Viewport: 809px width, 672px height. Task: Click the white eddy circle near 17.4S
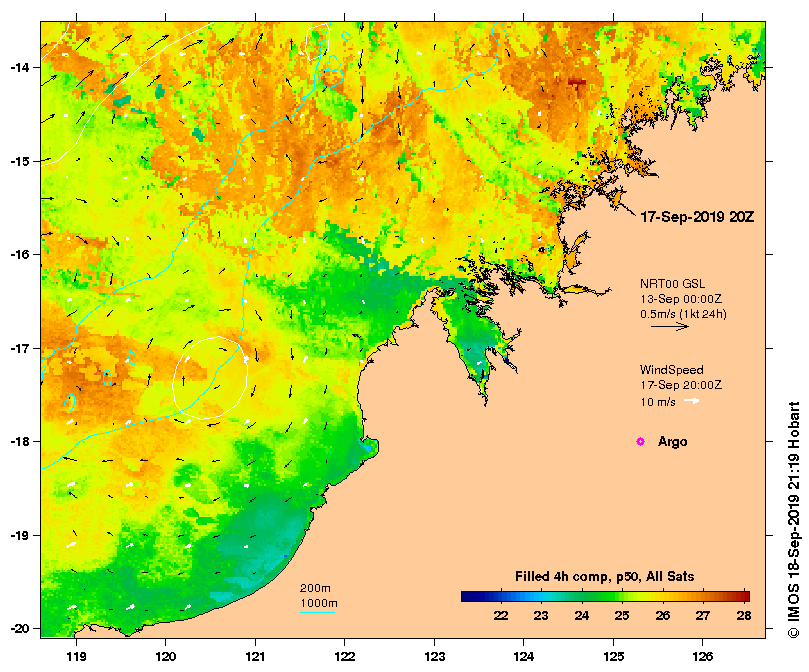coord(210,377)
